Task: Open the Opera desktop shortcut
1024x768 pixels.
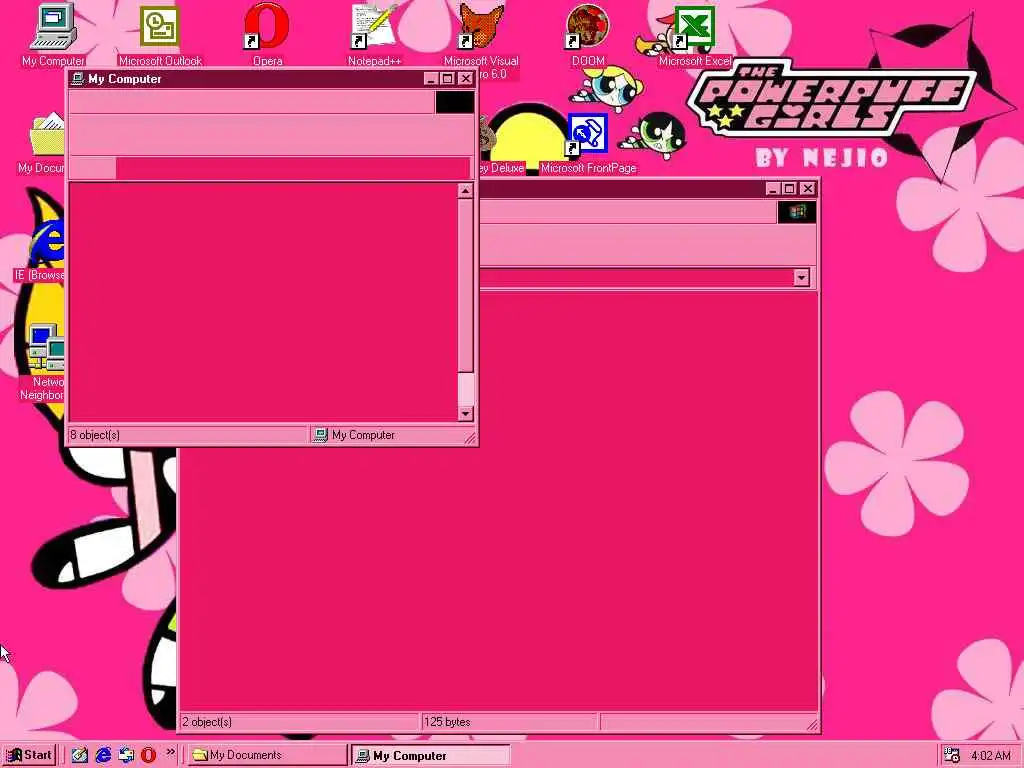Action: (x=267, y=34)
